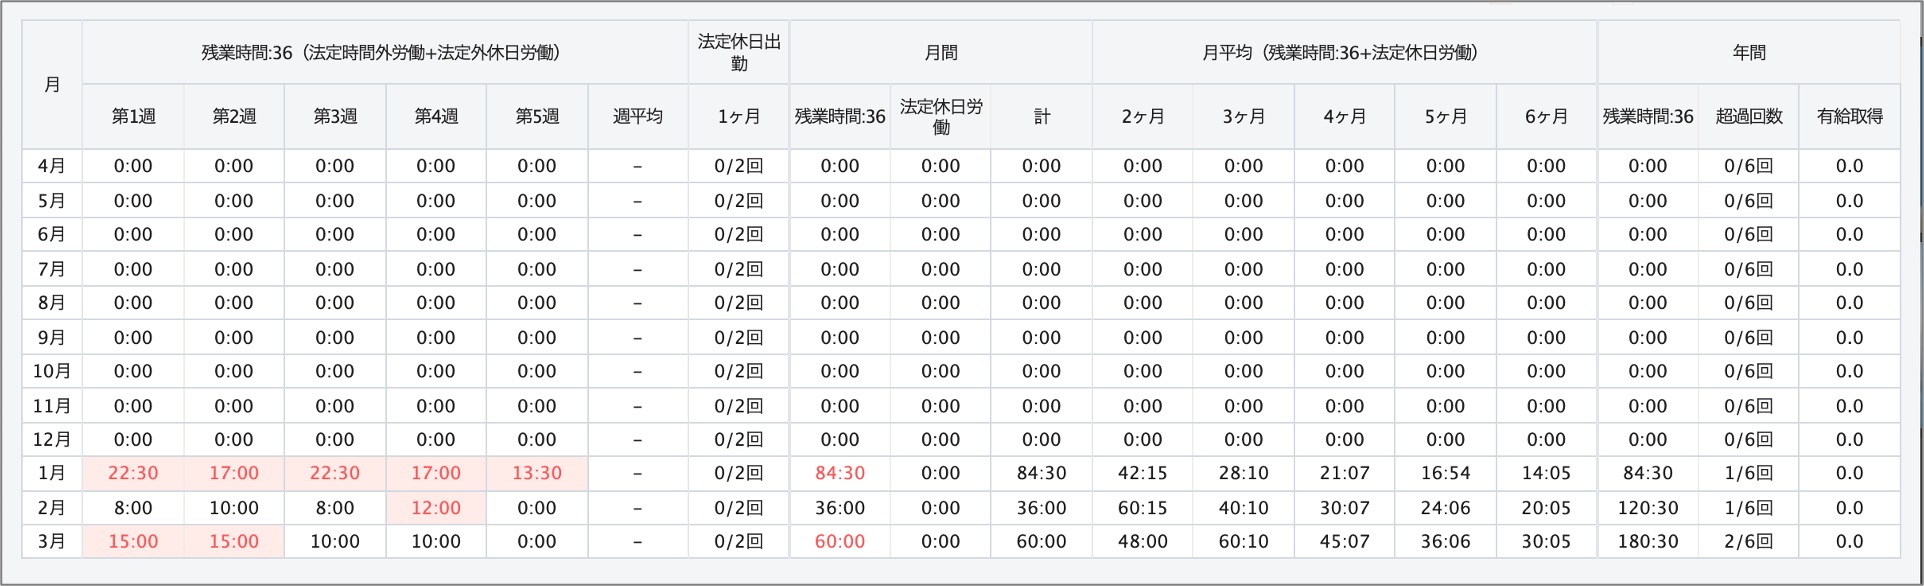1924x586 pixels.
Task: Select March monthly overtime 60:00 in red
Action: [840, 542]
